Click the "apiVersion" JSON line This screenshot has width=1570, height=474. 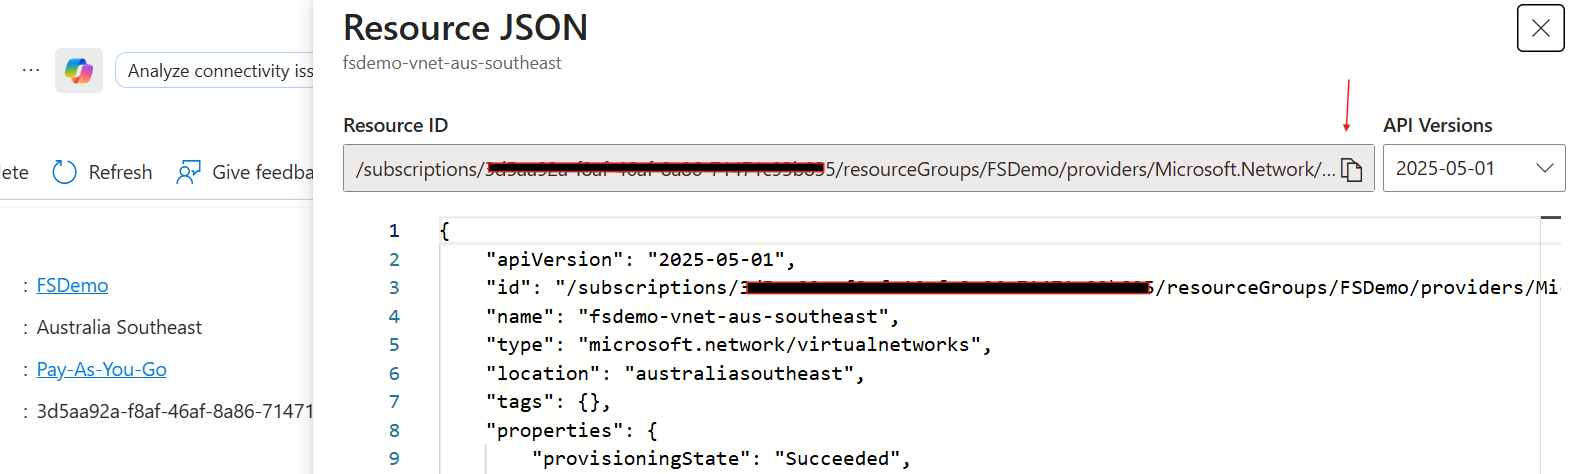click(640, 259)
